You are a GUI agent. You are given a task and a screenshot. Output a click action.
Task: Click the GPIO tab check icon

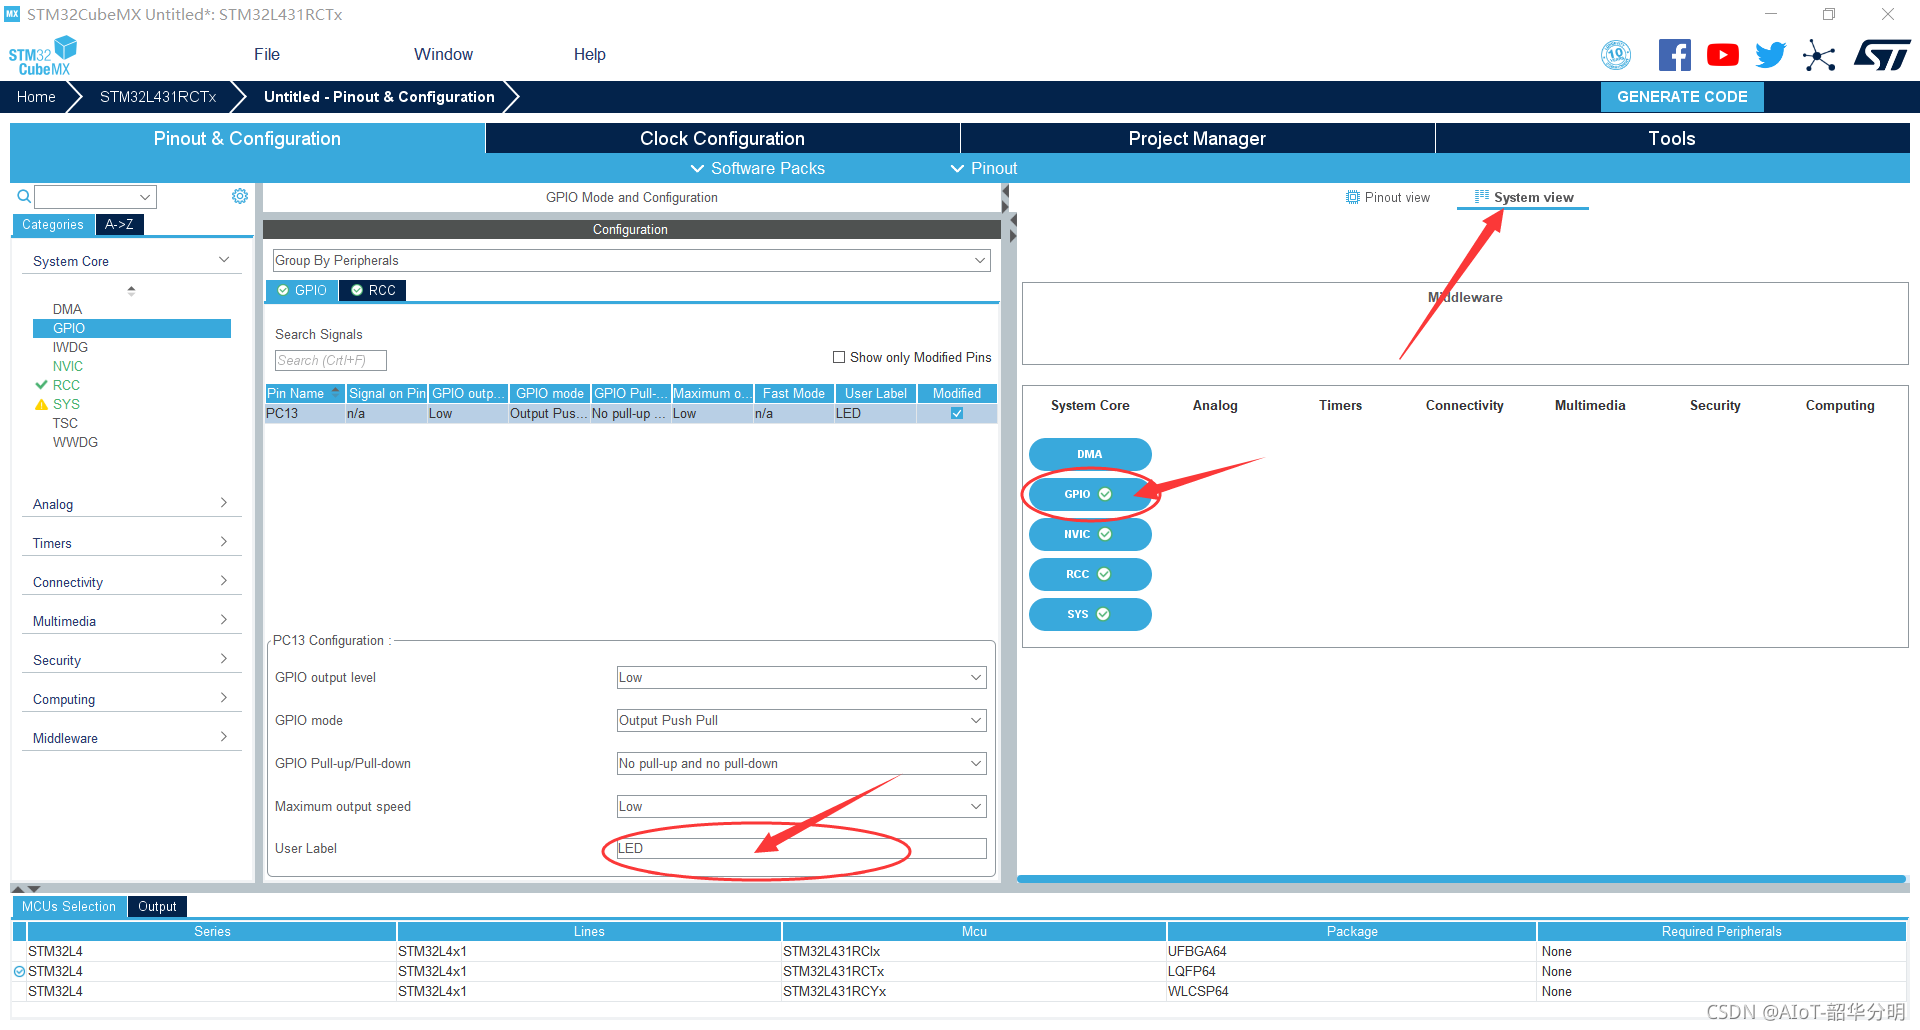(283, 290)
